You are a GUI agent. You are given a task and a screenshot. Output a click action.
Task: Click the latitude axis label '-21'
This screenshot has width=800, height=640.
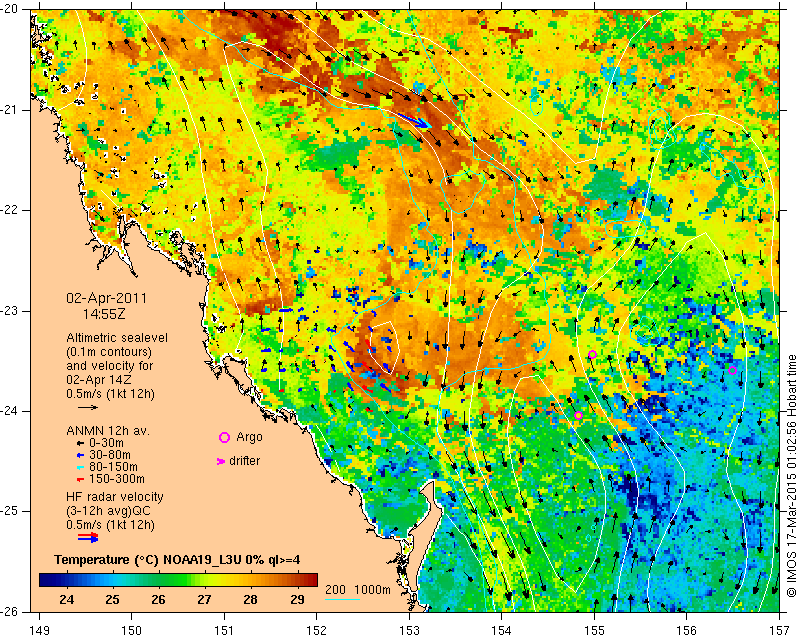pyautogui.click(x=9, y=110)
